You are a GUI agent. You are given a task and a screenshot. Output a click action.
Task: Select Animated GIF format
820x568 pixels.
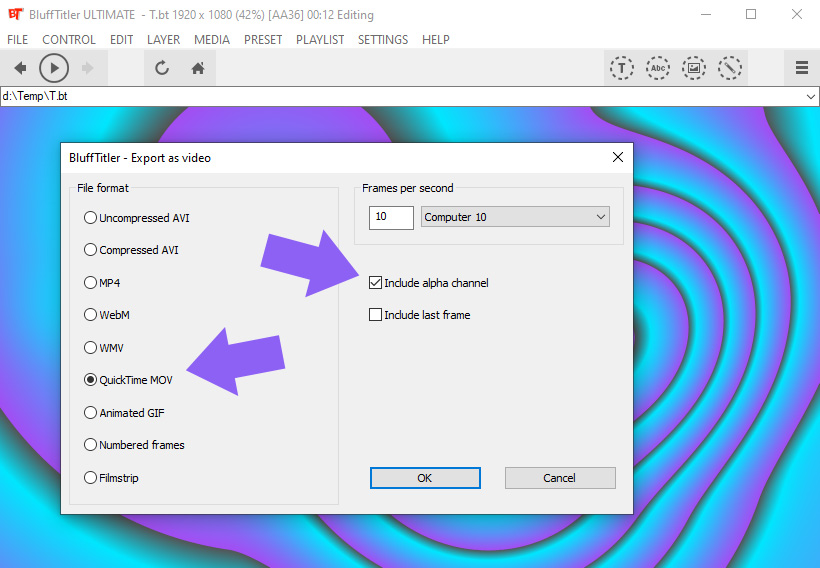(x=124, y=413)
